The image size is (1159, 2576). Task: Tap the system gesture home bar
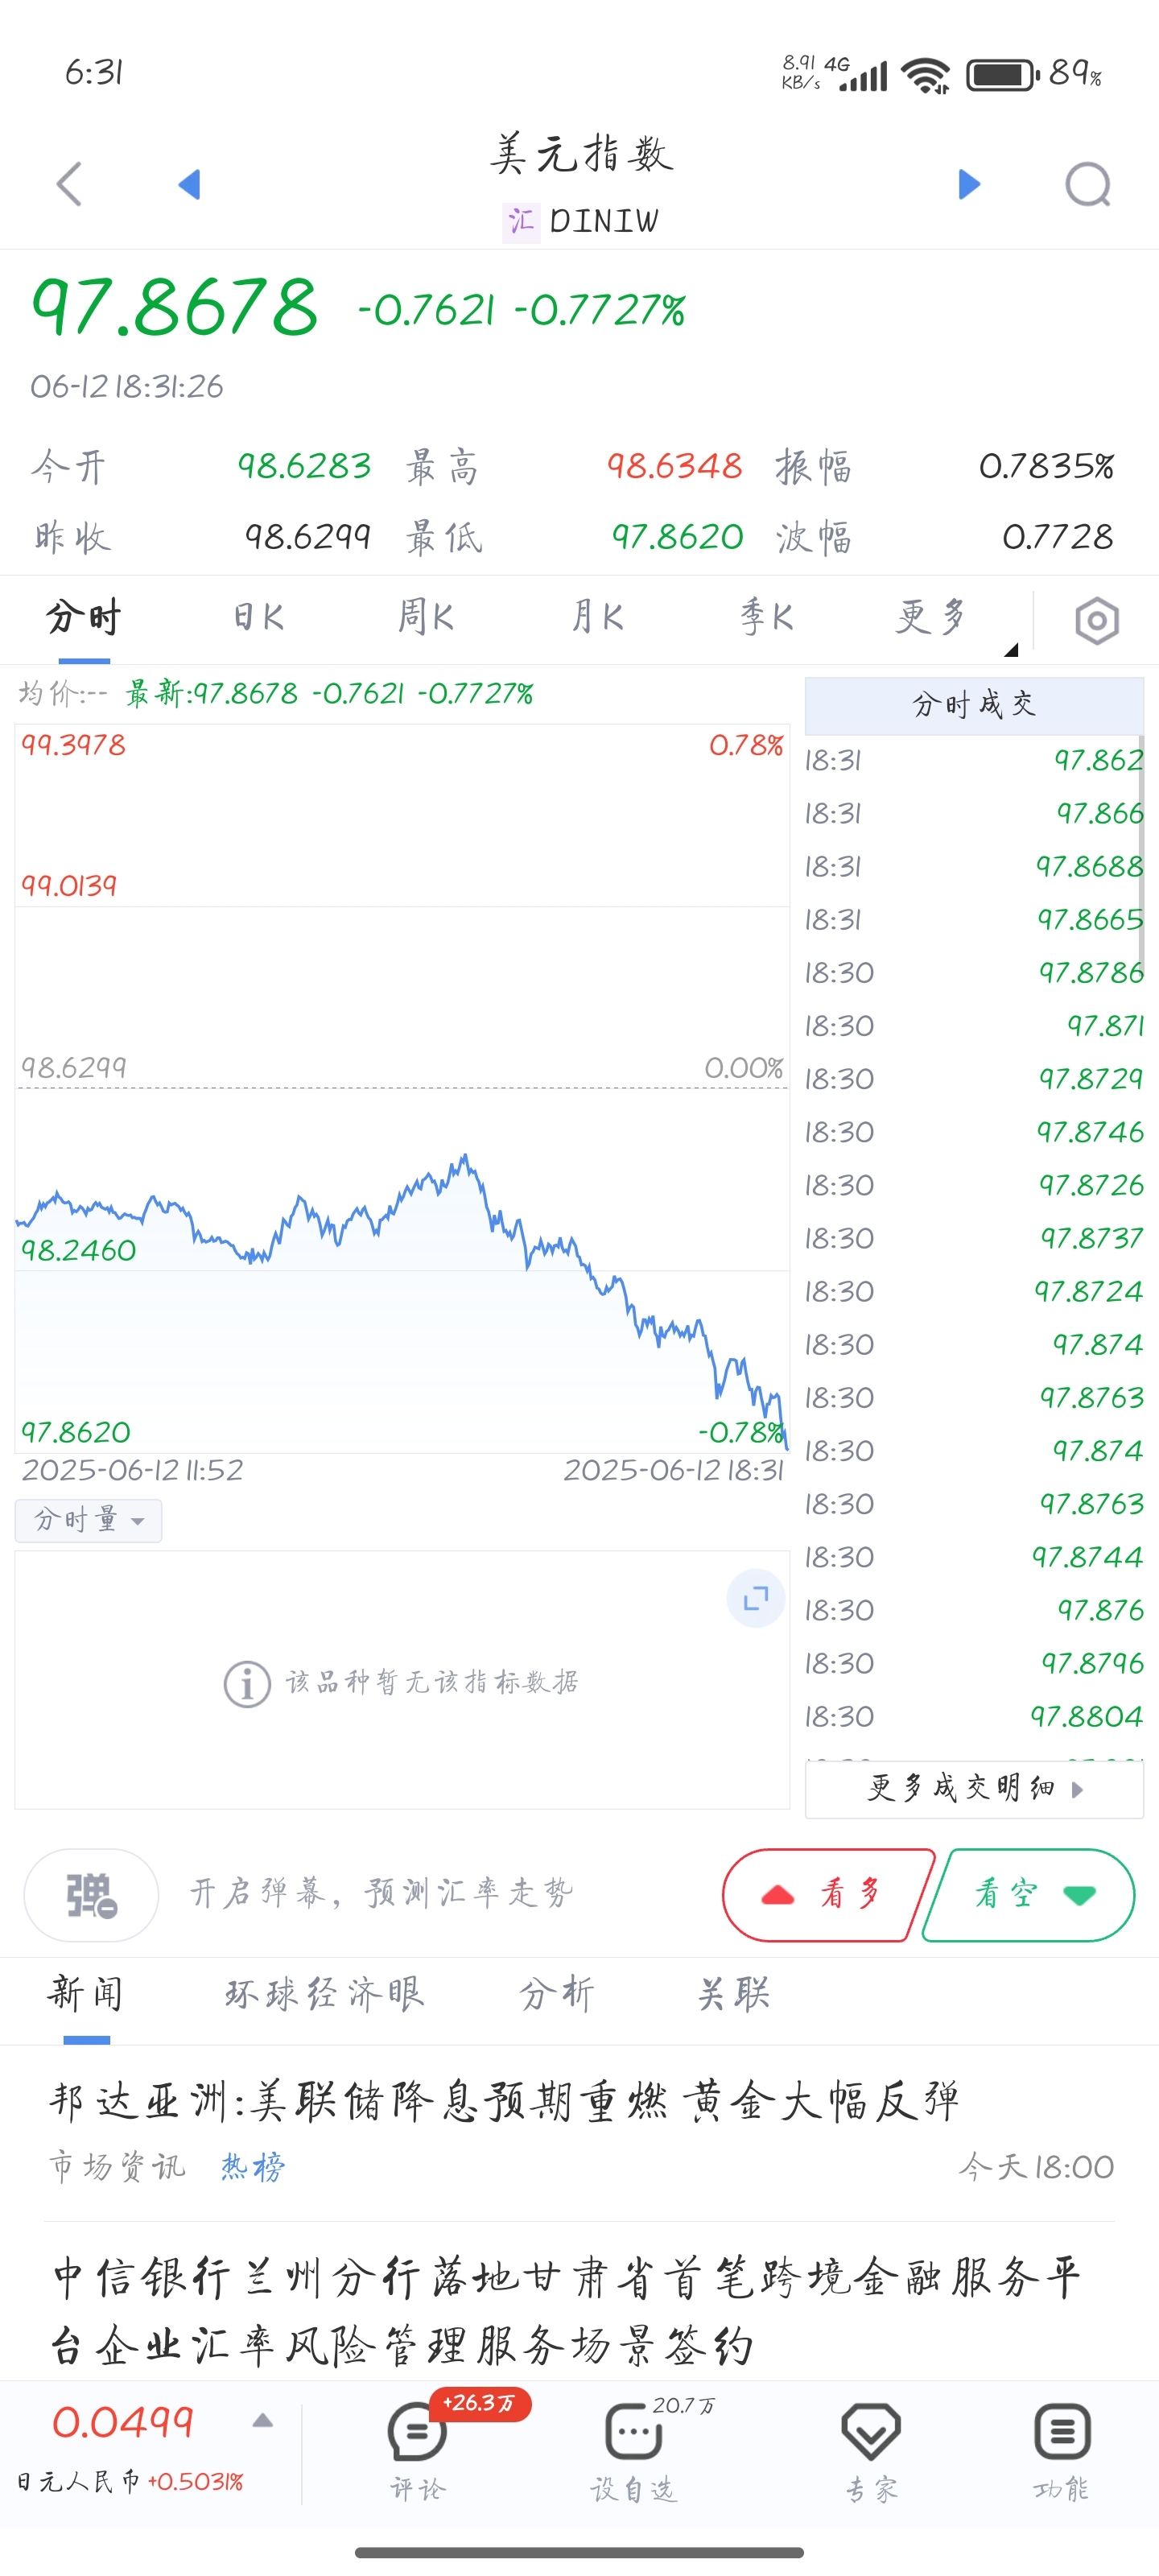coord(579,2553)
